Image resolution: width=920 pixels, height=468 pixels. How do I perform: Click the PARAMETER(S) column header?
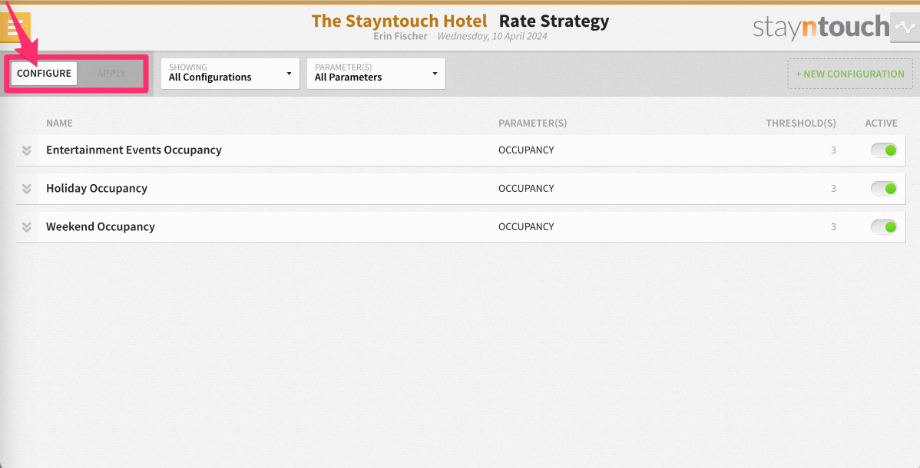point(532,123)
